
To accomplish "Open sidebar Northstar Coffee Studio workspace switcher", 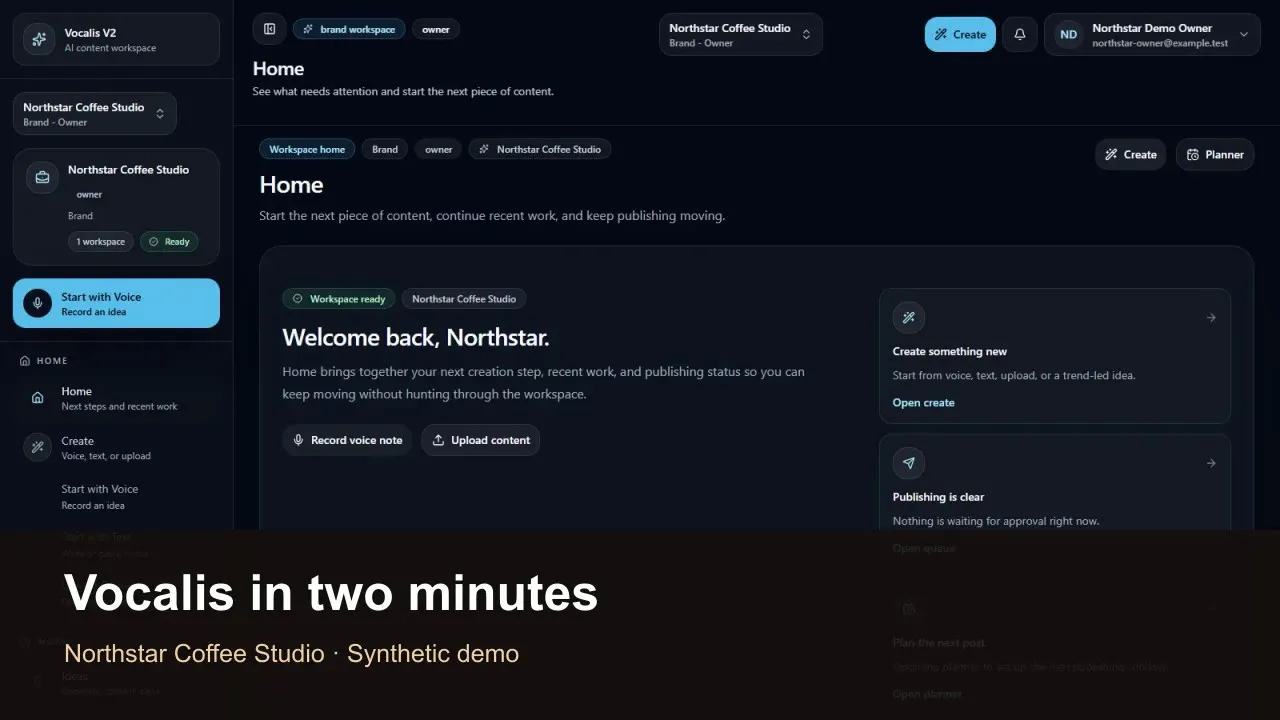I will [x=95, y=114].
